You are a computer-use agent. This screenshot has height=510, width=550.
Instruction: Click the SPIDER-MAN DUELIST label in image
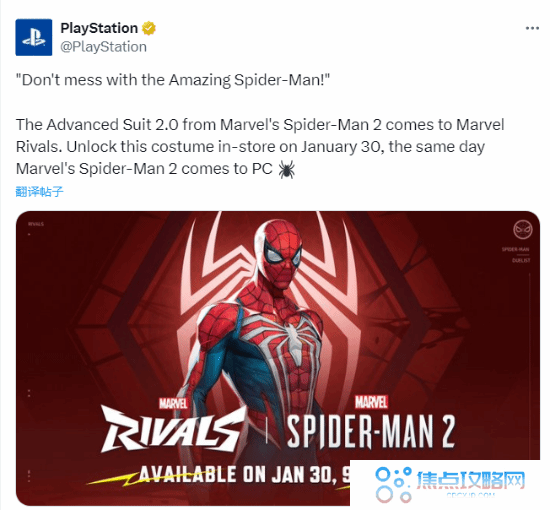[516, 255]
